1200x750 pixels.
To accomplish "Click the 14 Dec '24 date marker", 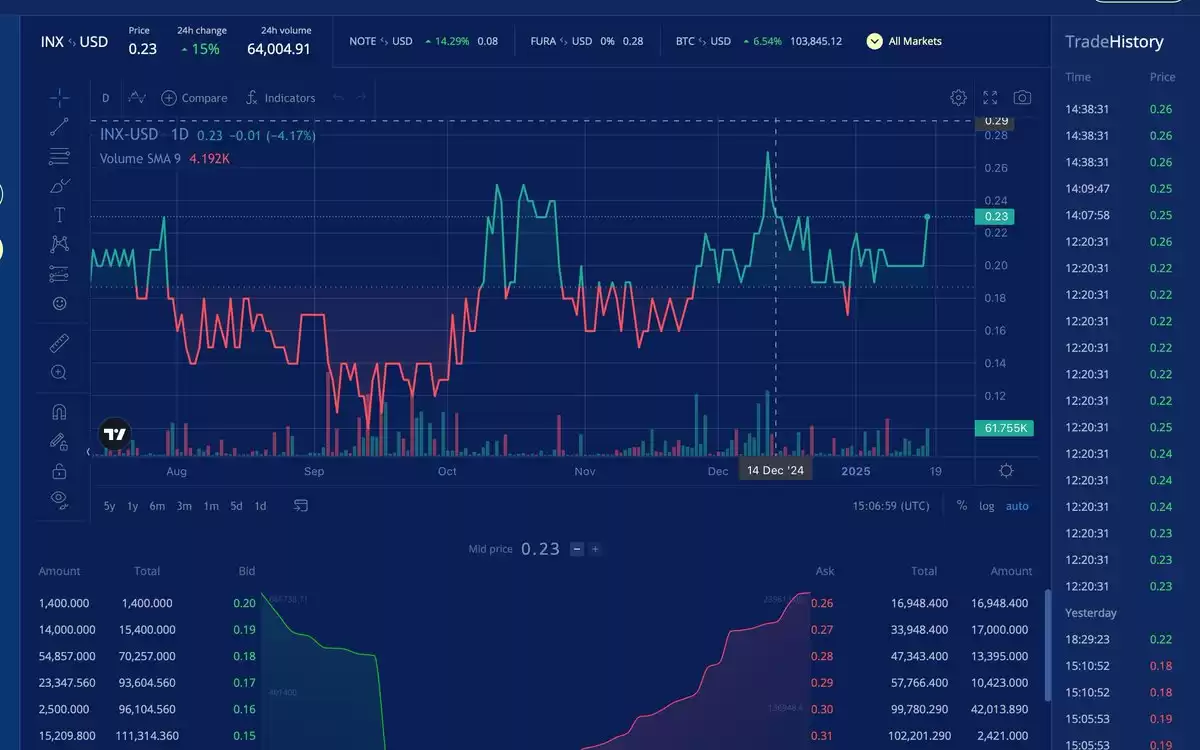I will [x=776, y=470].
